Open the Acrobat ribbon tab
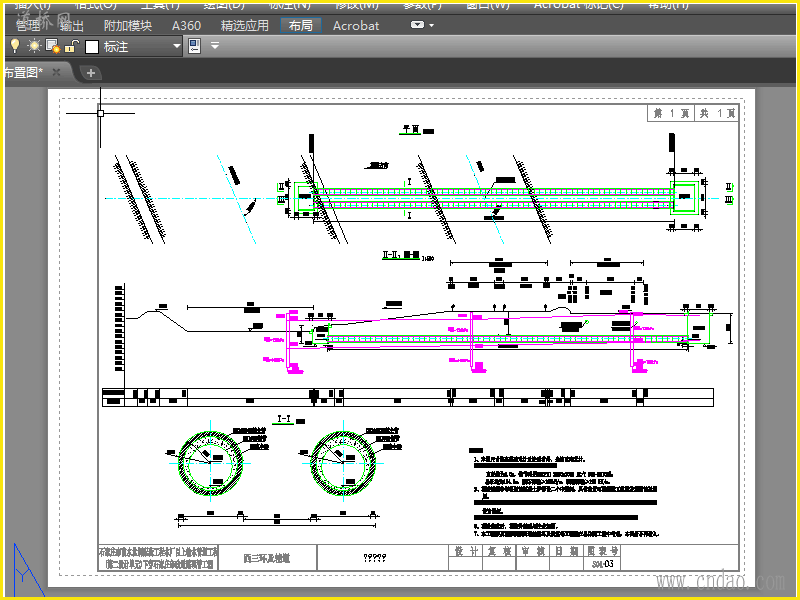 (356, 26)
